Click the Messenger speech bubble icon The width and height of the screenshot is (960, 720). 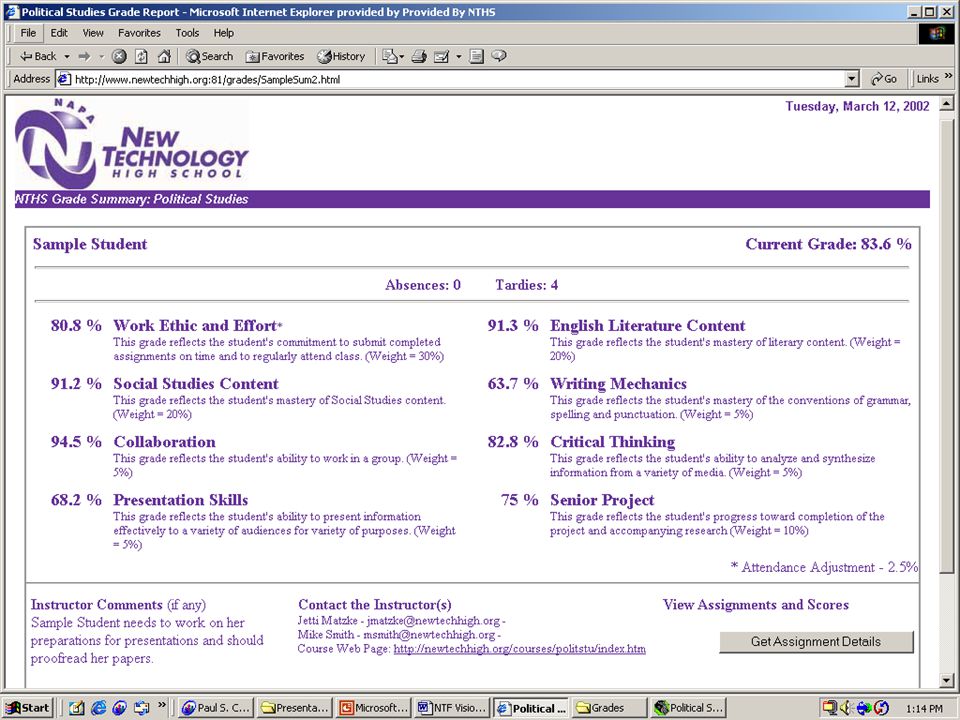coord(499,56)
